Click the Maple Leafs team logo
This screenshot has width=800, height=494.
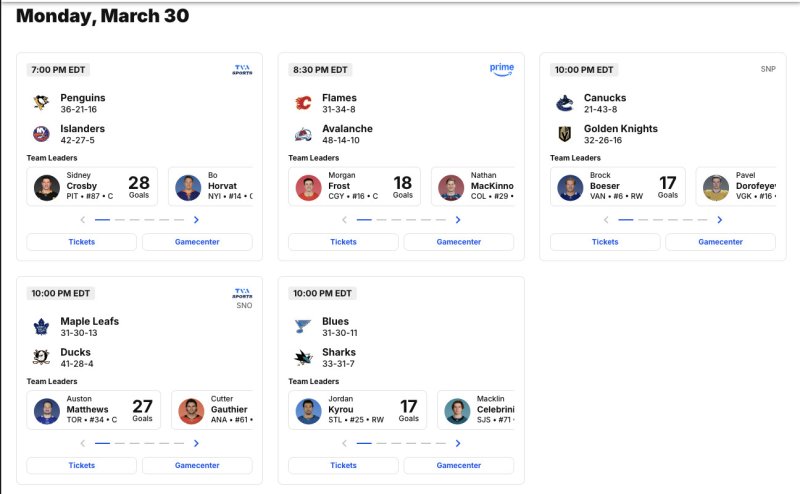pyautogui.click(x=42, y=326)
